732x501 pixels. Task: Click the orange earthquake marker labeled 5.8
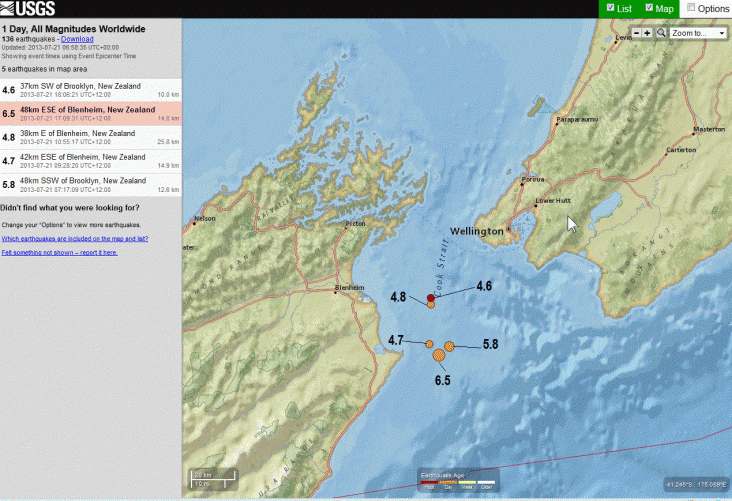[x=450, y=346]
